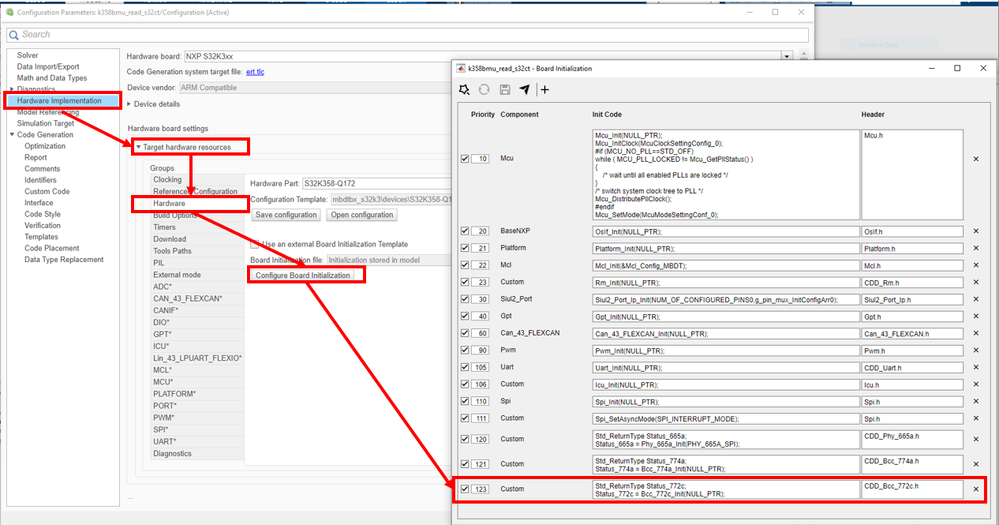
Task: Toggle the Pwm priority 90 checkbox
Action: [464, 350]
